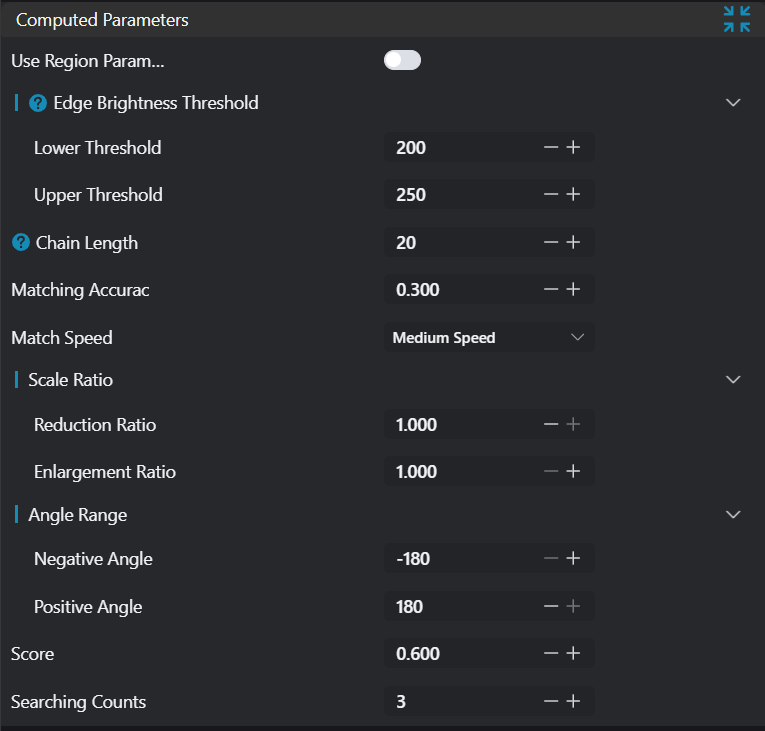The width and height of the screenshot is (765, 731).
Task: Click help icon next to Chain Length
Action: click(x=21, y=243)
